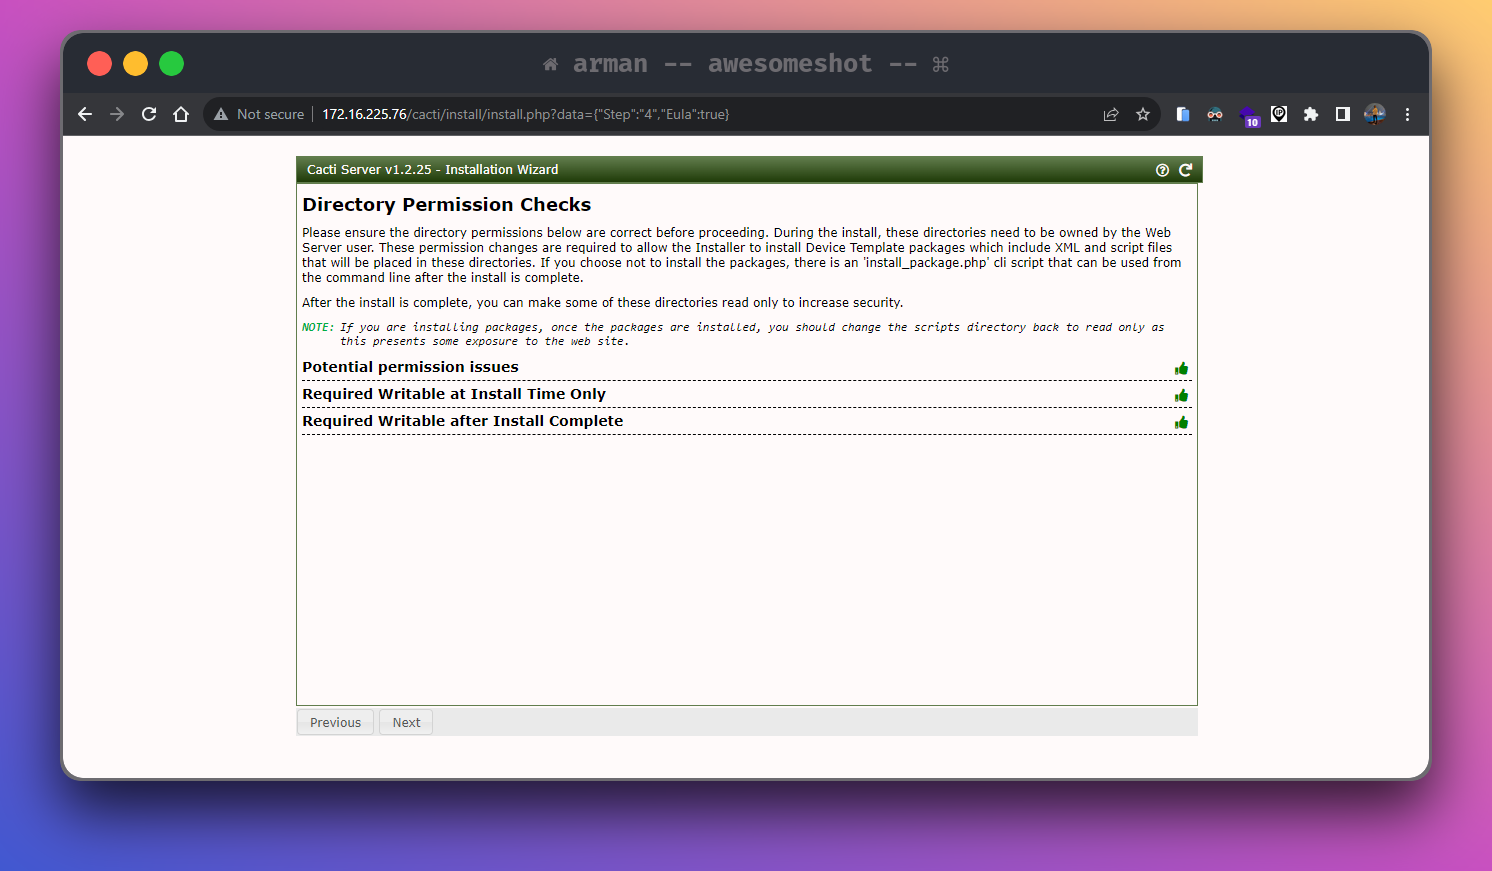Expand Required Writable at Install Time Only section
Viewport: 1492px width, 871px height.
(x=746, y=395)
